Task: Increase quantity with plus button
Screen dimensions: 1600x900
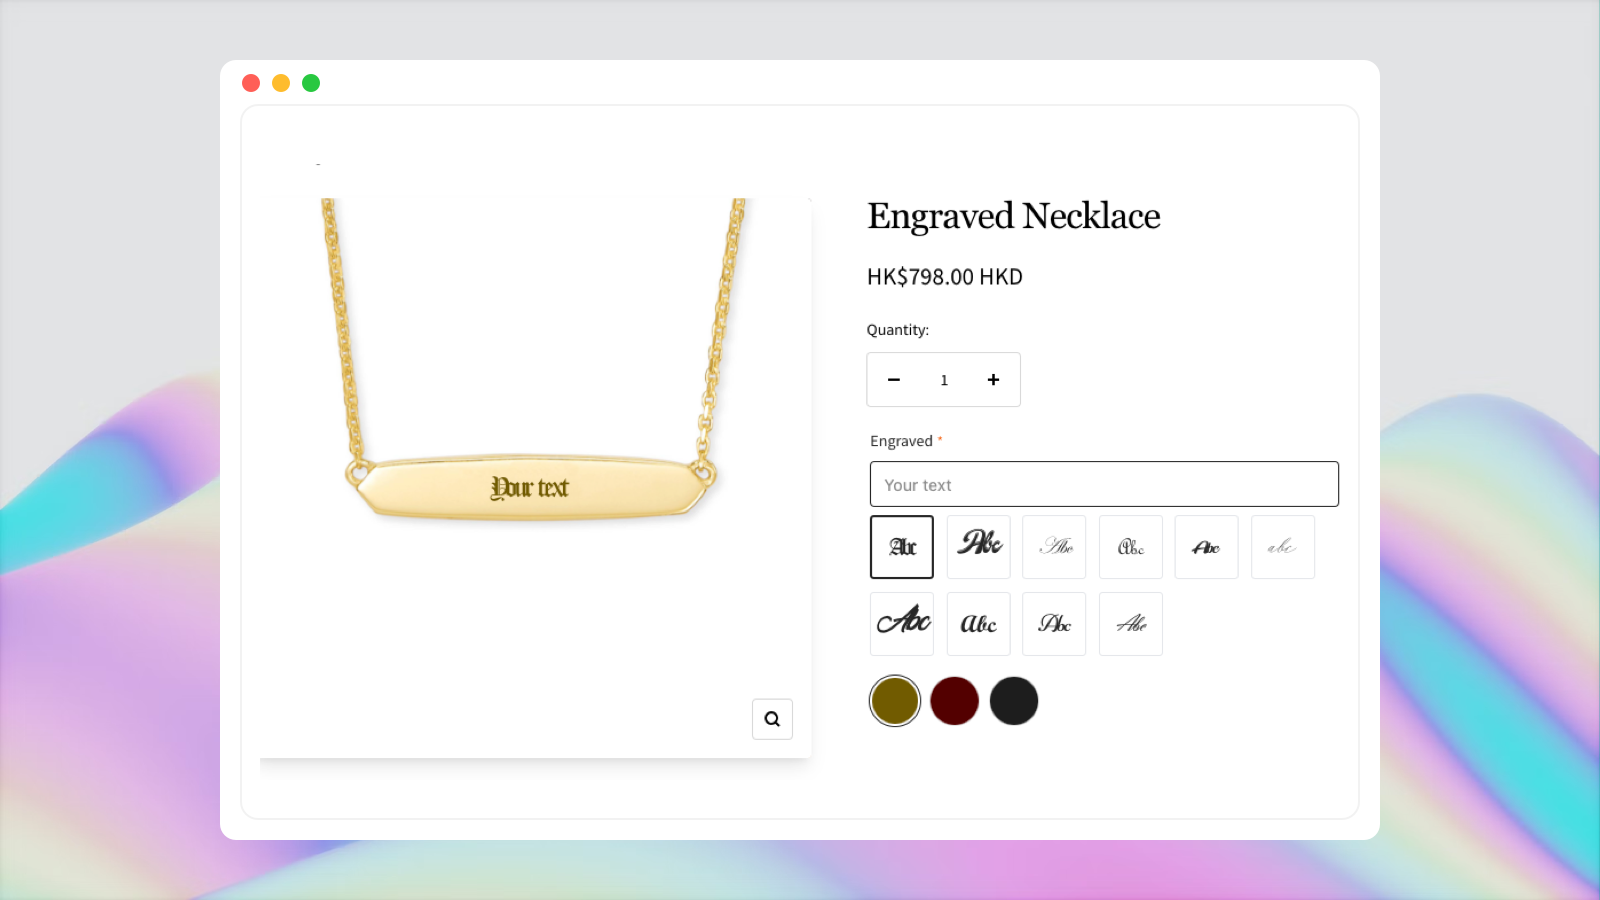Action: pyautogui.click(x=993, y=380)
